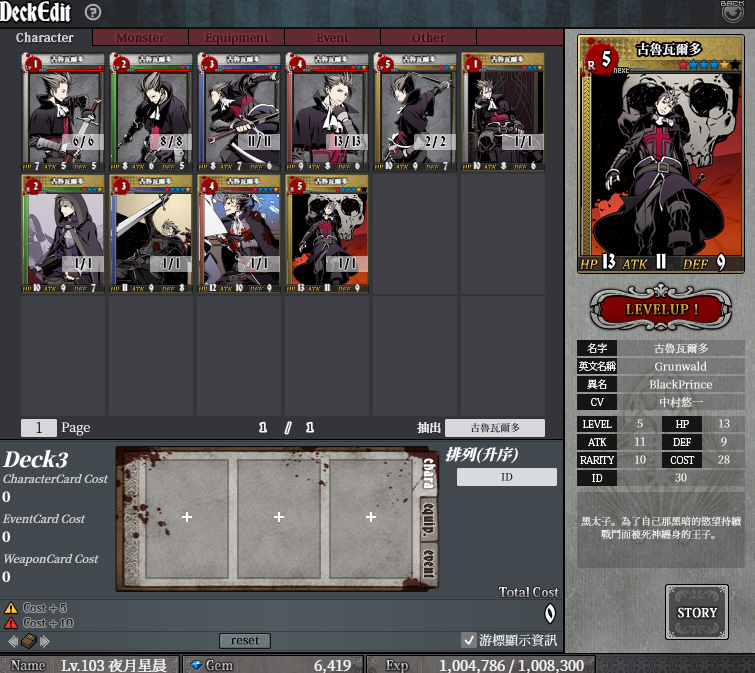Screen dimensions: 755x673
Task: Select the rare level 1 throne card
Action: pyautogui.click(x=503, y=112)
